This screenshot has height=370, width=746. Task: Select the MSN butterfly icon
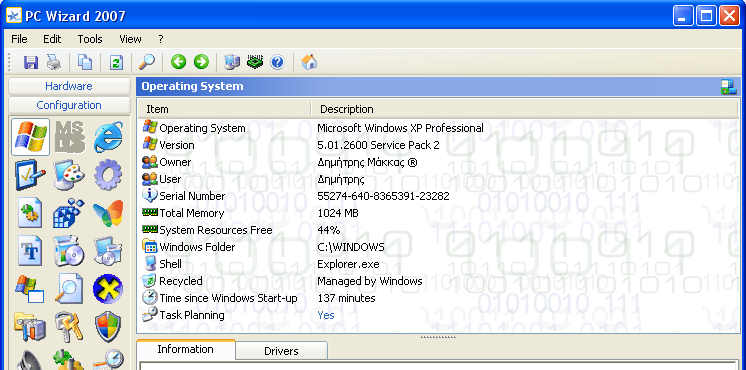click(x=108, y=214)
